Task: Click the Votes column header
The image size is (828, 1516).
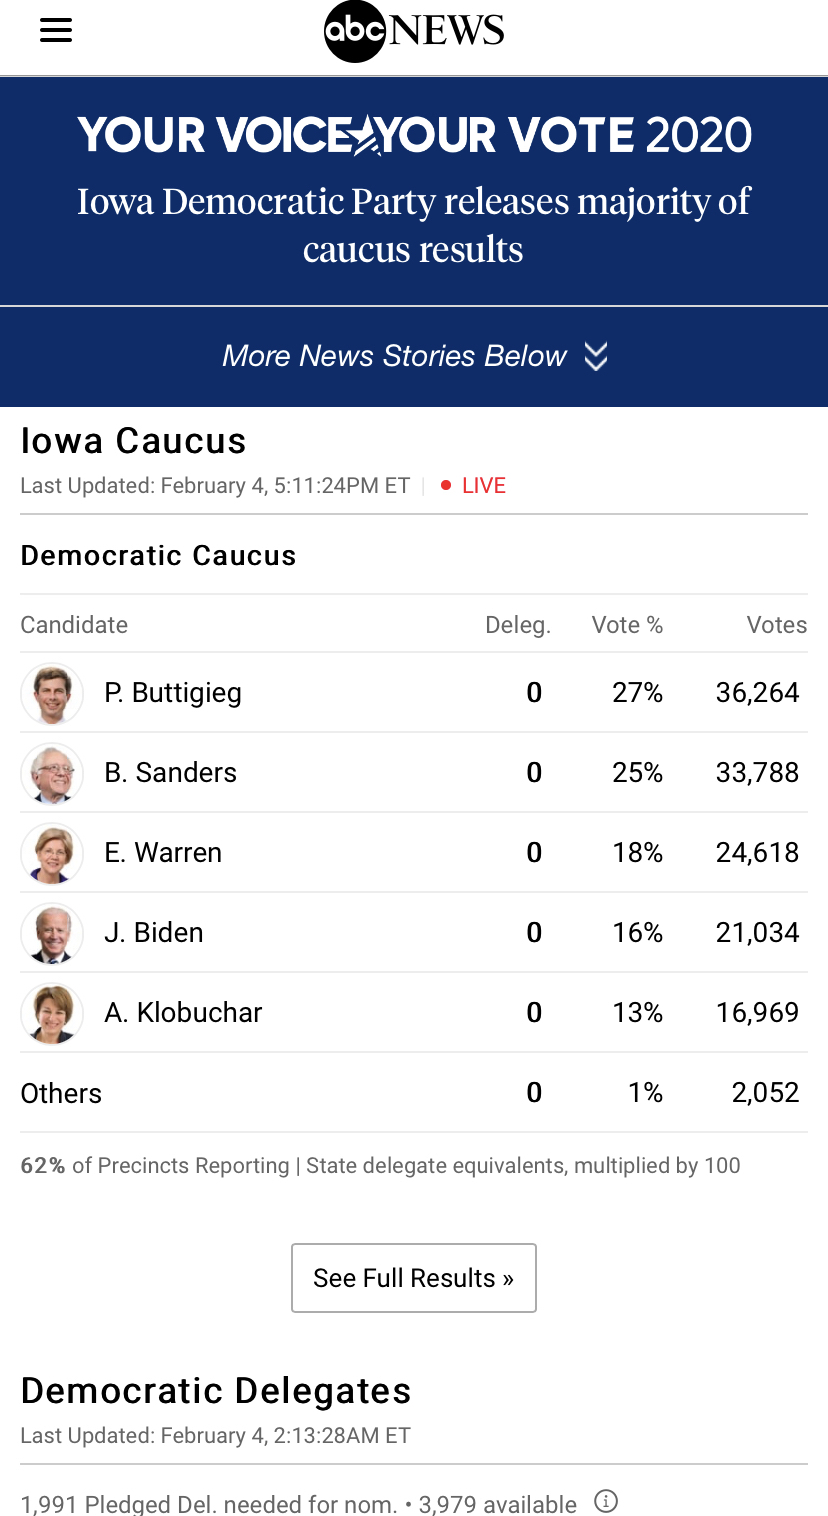Action: 777,625
